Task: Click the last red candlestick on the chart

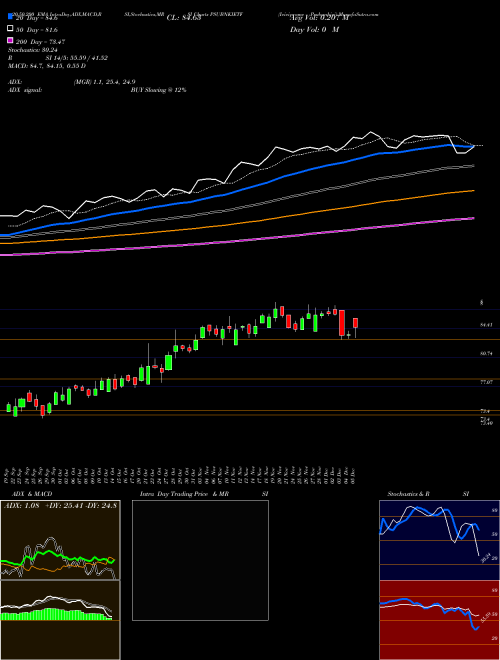Action: (356, 323)
